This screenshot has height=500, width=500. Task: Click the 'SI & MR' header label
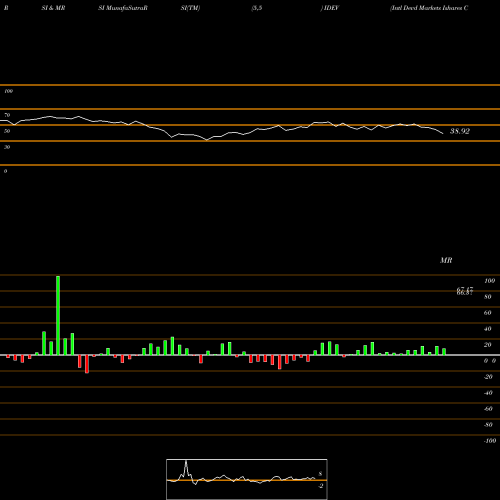click(x=53, y=8)
